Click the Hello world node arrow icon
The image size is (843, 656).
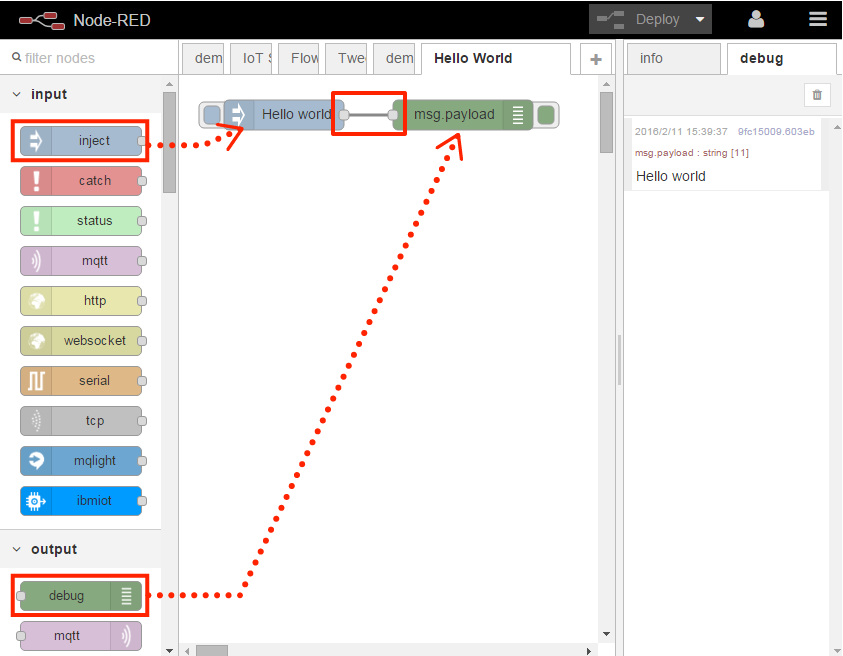[x=238, y=115]
